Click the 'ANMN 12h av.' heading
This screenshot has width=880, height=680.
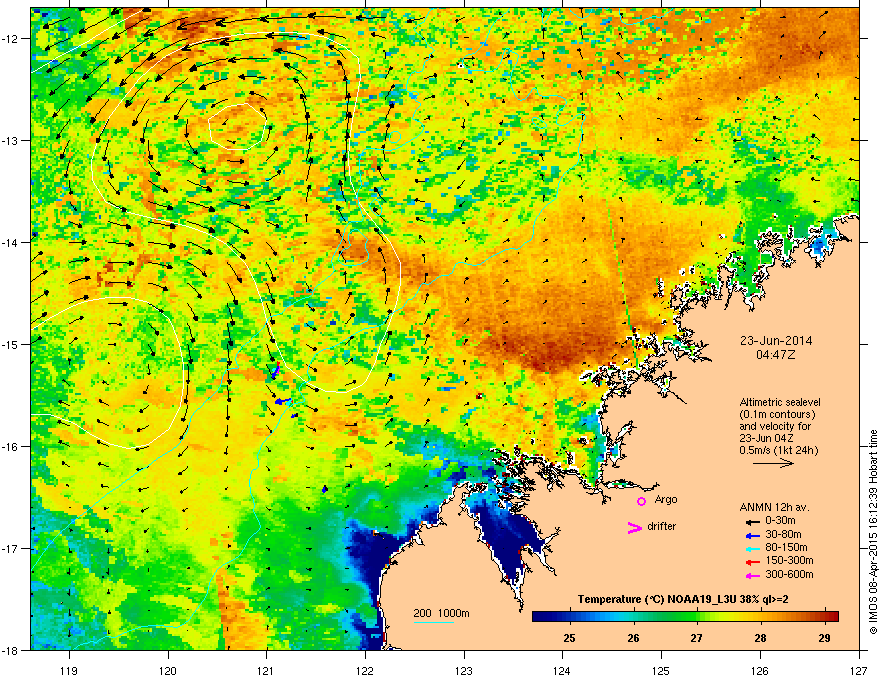coord(774,507)
